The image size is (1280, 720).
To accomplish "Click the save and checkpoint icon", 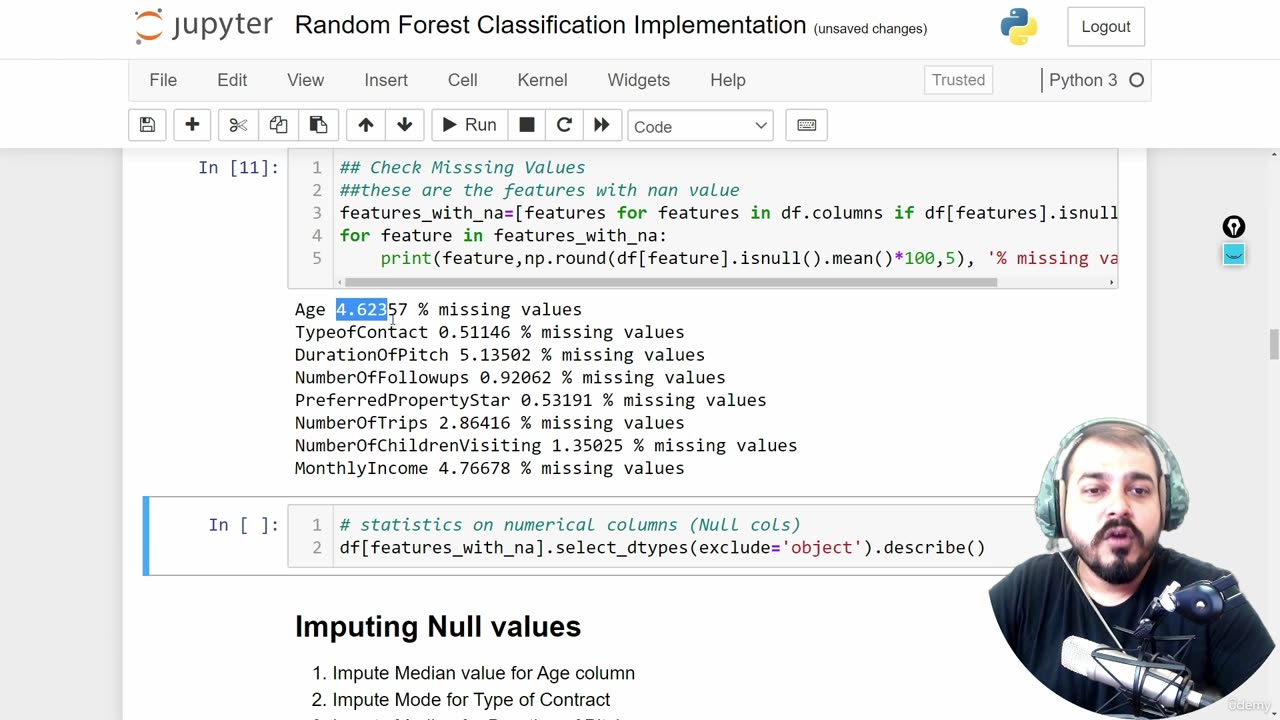I will click(x=147, y=125).
